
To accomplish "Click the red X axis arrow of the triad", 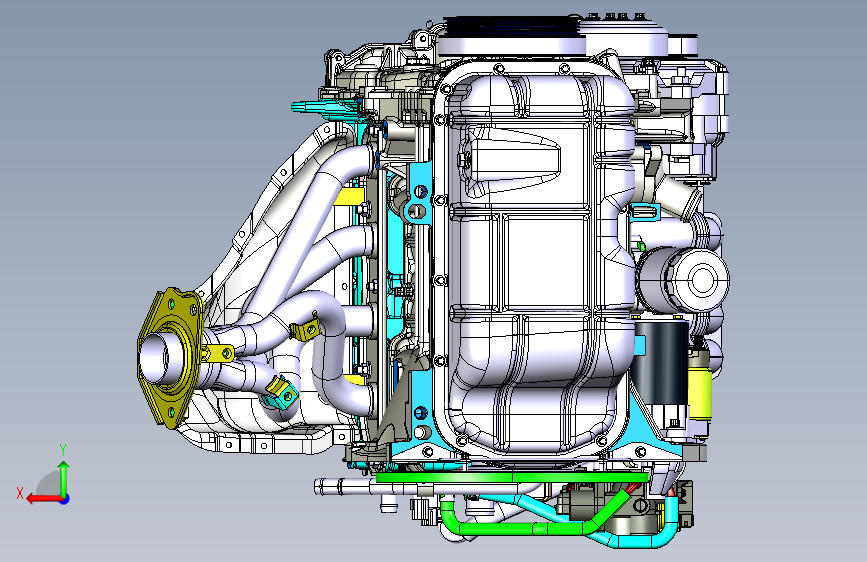I will click(43, 498).
